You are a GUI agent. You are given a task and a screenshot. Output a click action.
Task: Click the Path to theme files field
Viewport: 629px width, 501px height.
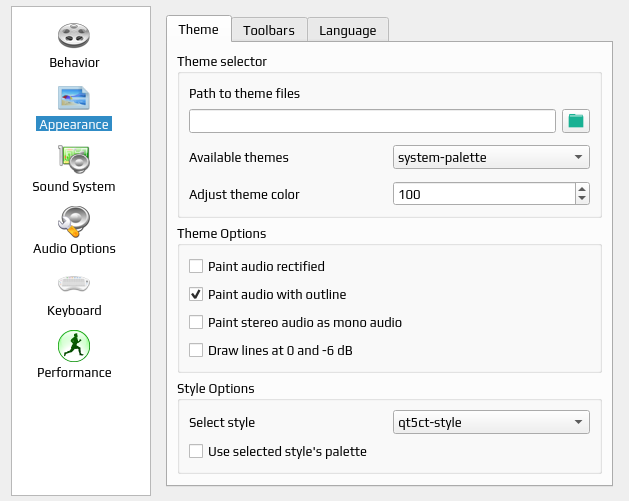pos(372,121)
